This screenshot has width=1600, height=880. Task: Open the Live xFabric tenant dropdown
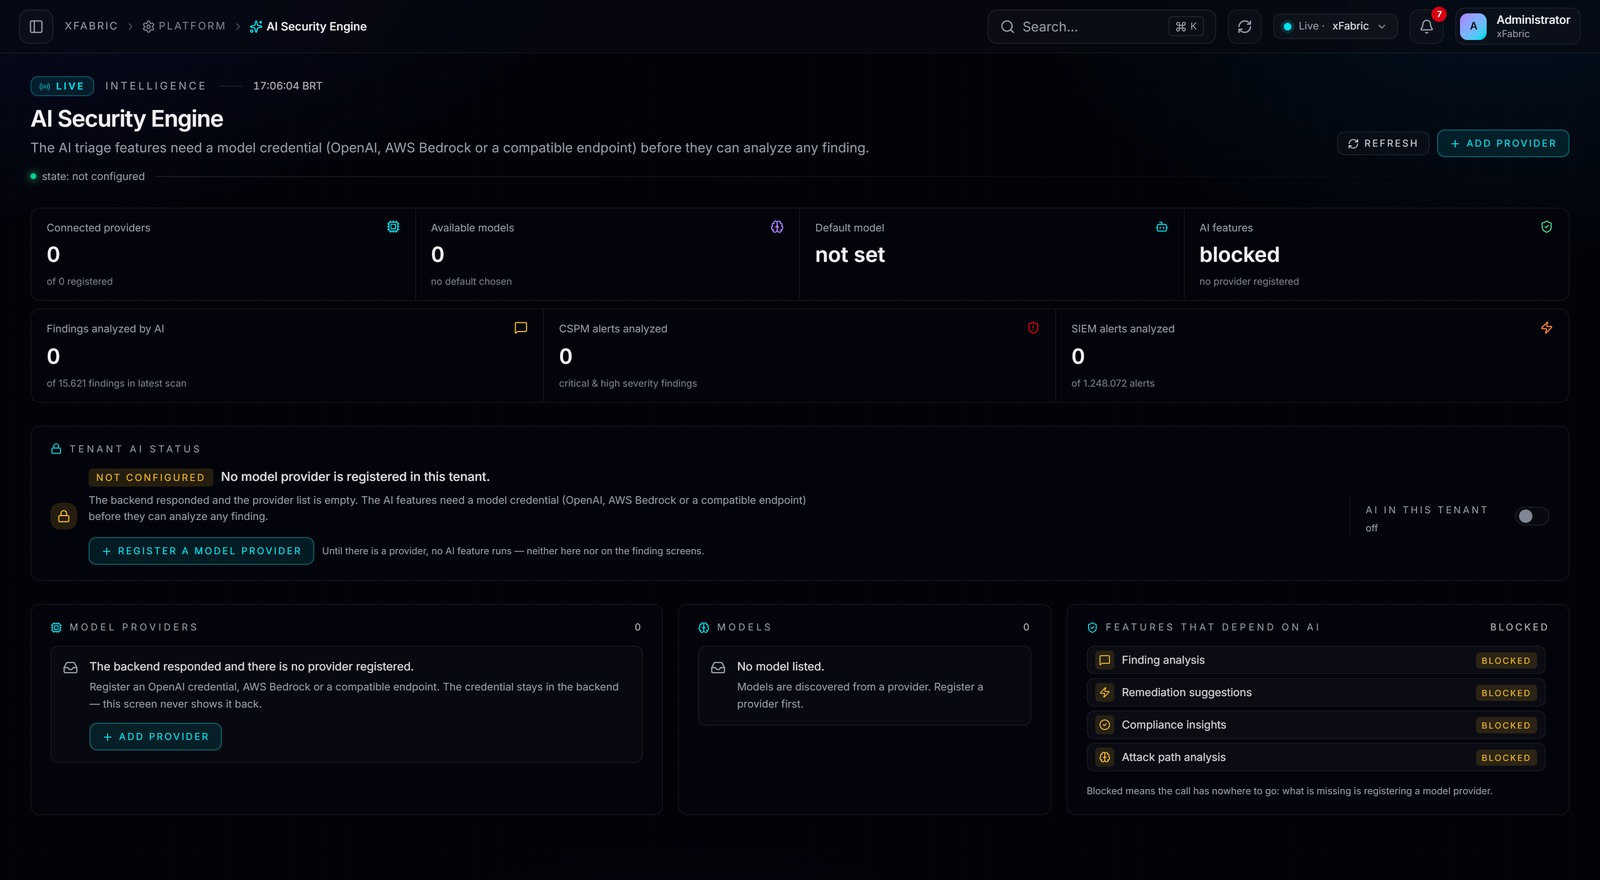click(x=1335, y=27)
